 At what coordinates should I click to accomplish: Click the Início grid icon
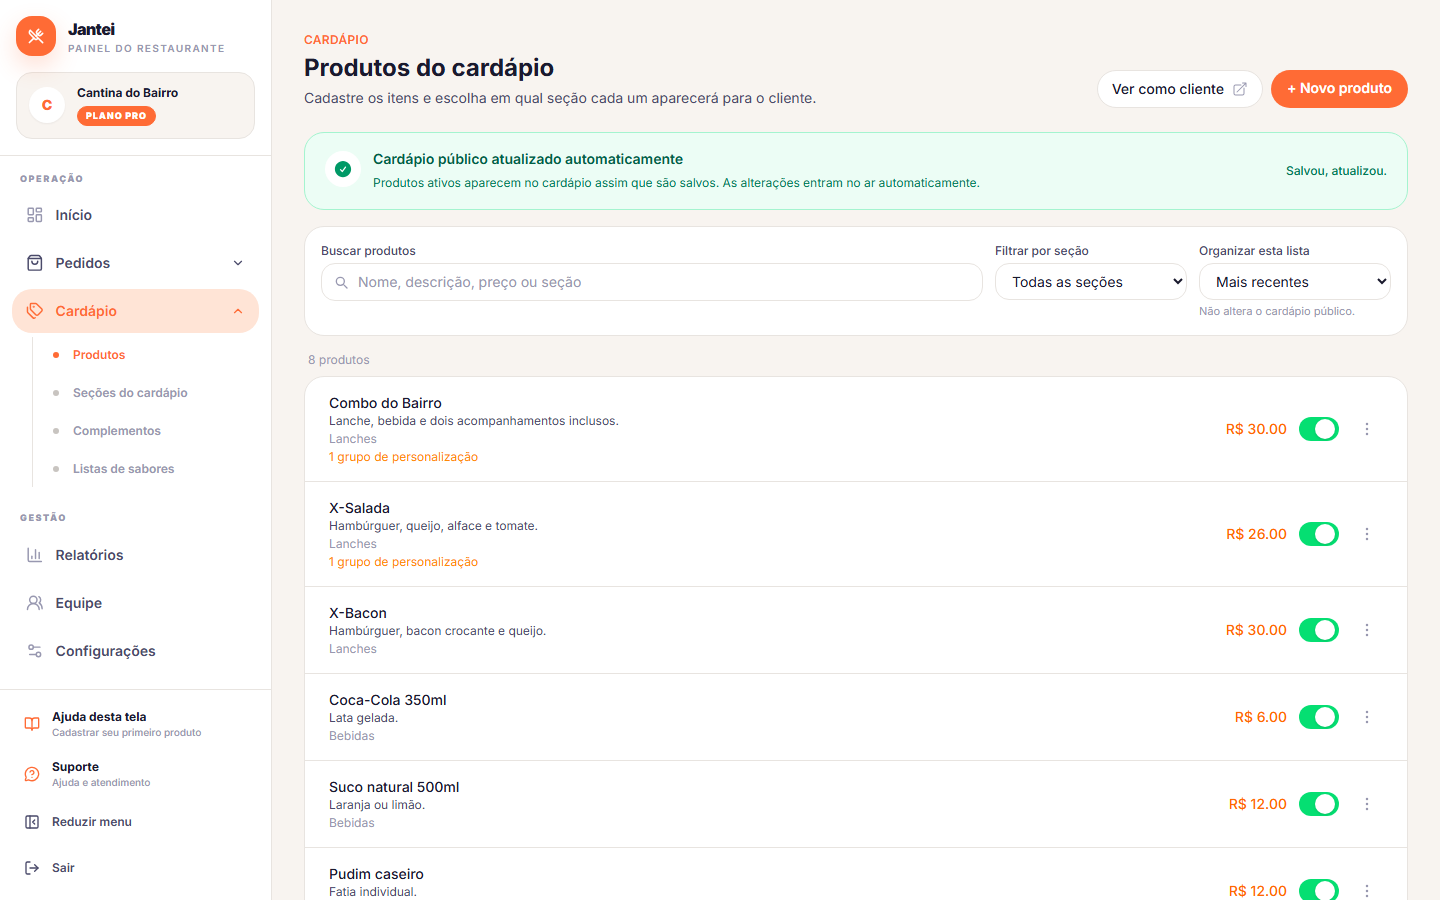point(35,215)
